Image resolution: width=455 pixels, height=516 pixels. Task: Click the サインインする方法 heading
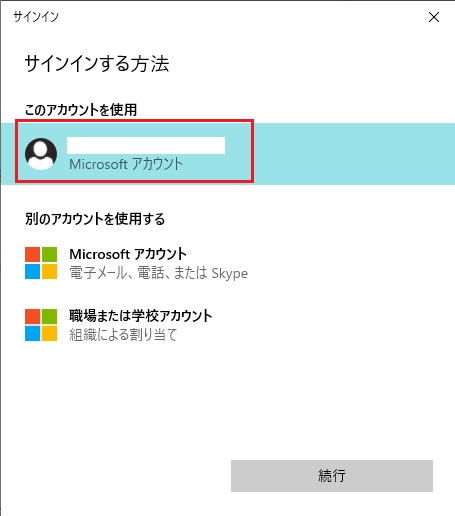point(97,63)
